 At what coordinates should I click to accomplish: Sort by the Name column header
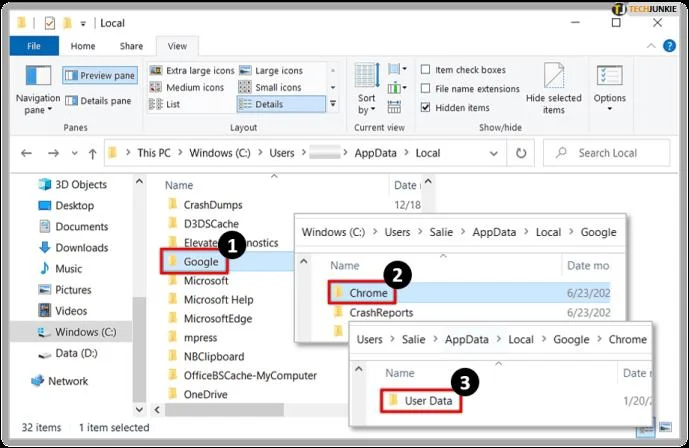[179, 185]
